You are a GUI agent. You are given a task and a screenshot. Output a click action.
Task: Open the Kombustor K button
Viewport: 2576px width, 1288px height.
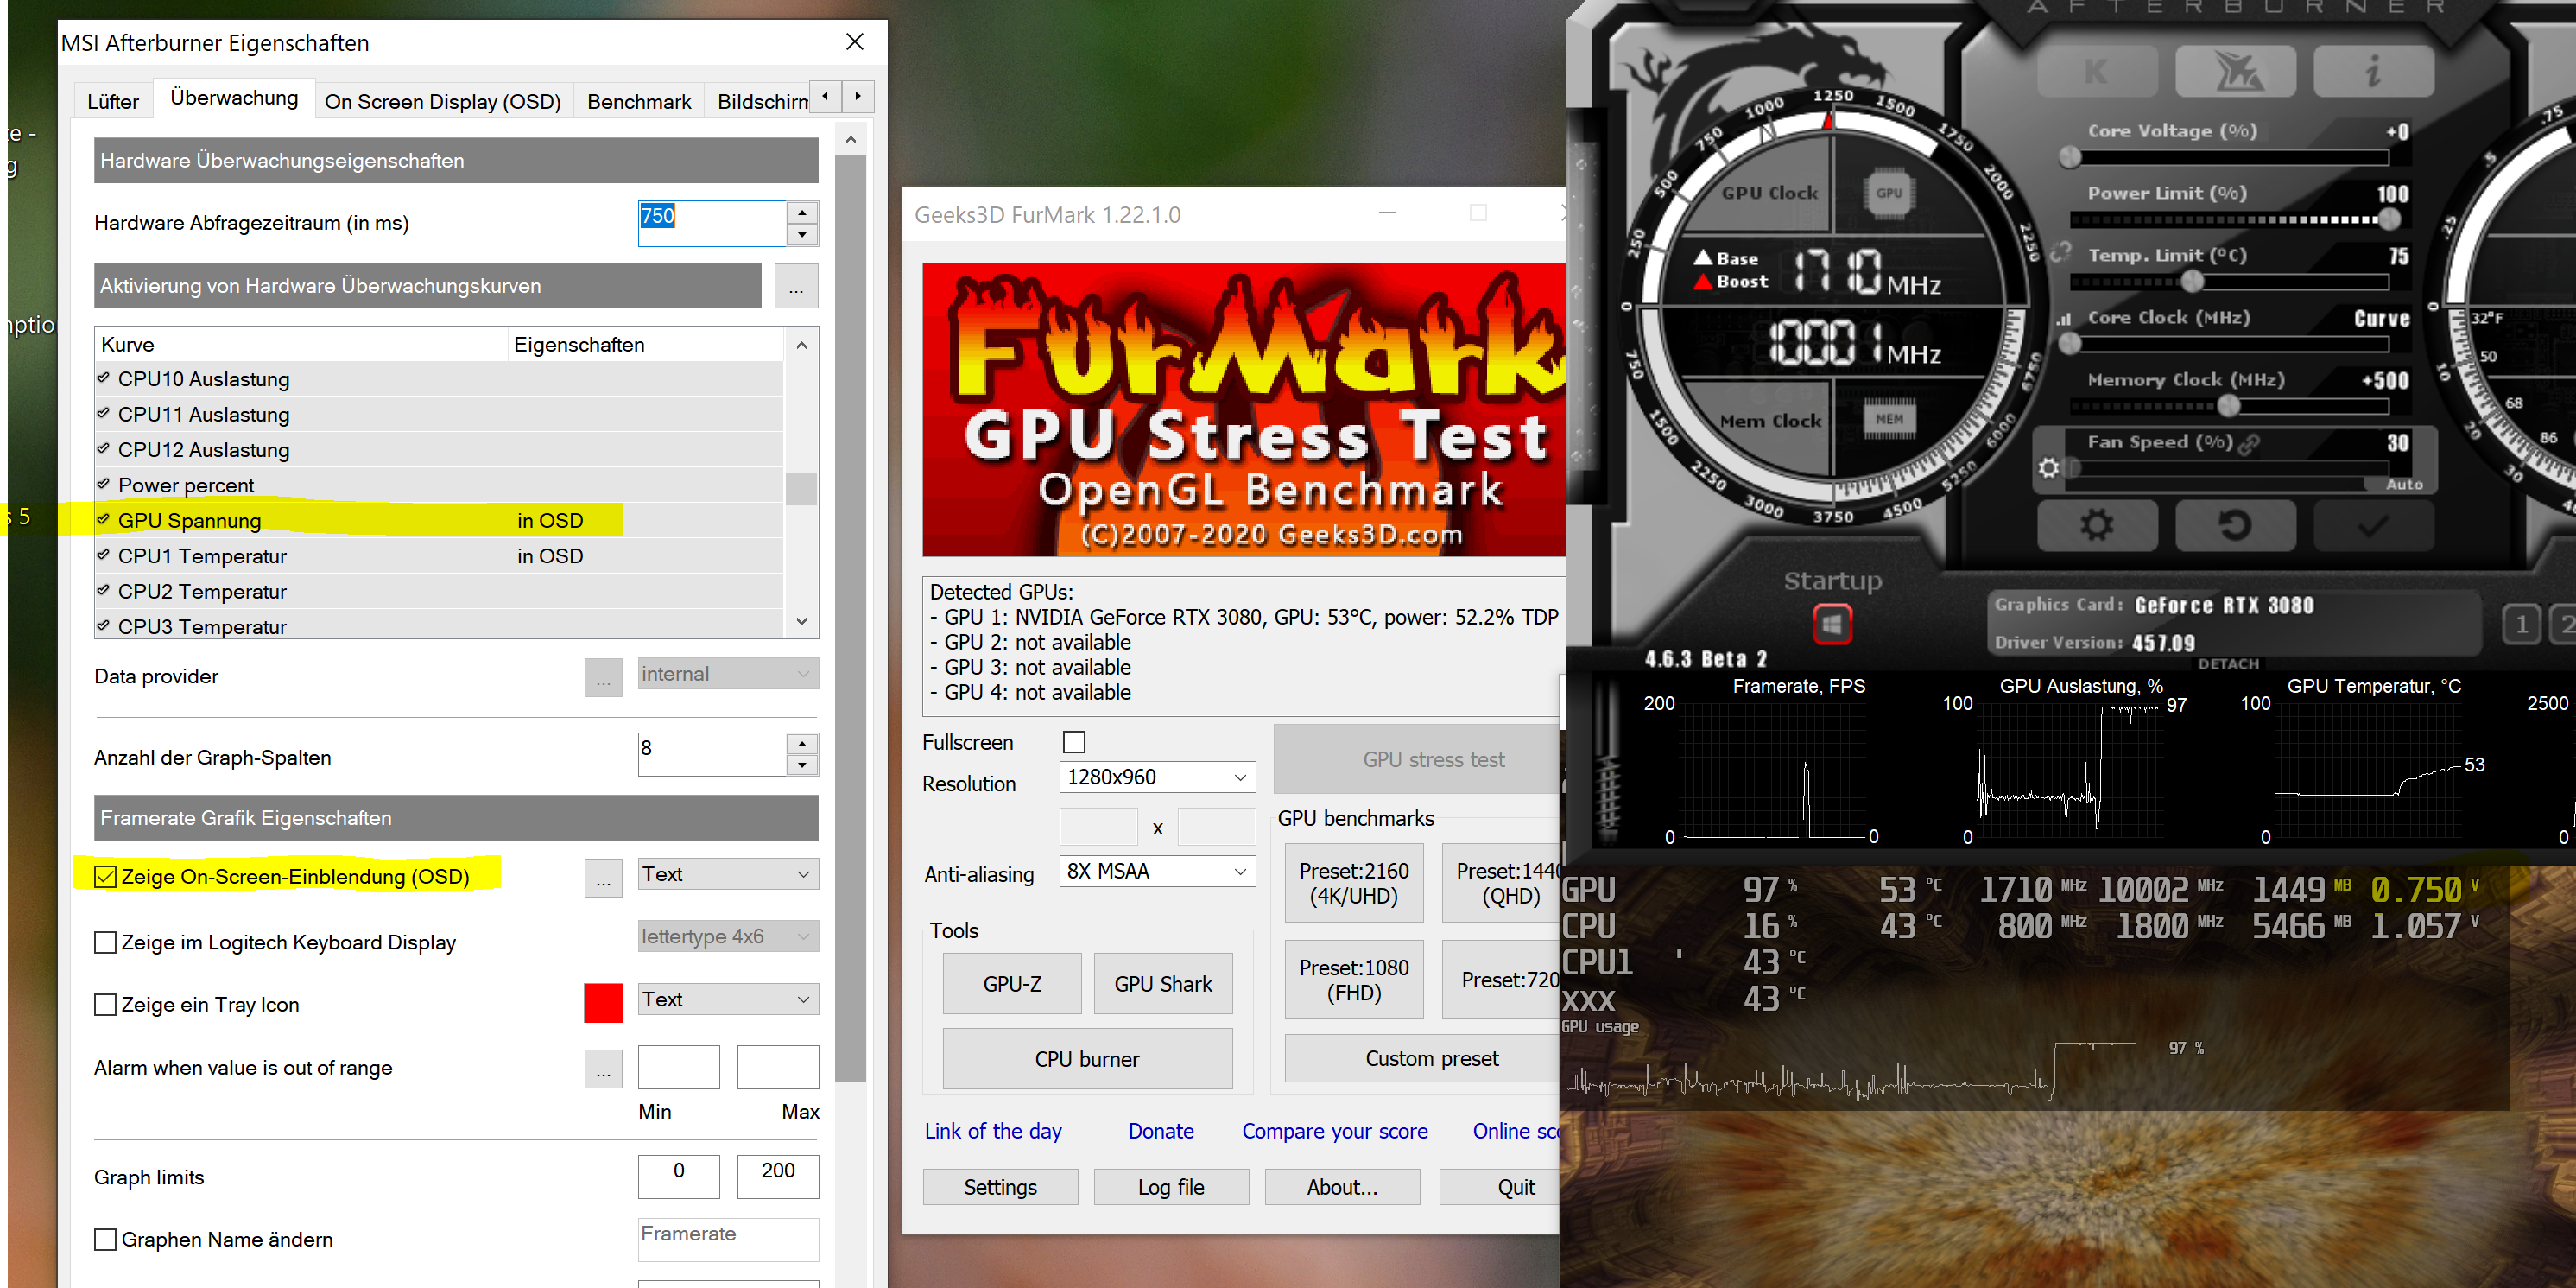click(x=2096, y=72)
